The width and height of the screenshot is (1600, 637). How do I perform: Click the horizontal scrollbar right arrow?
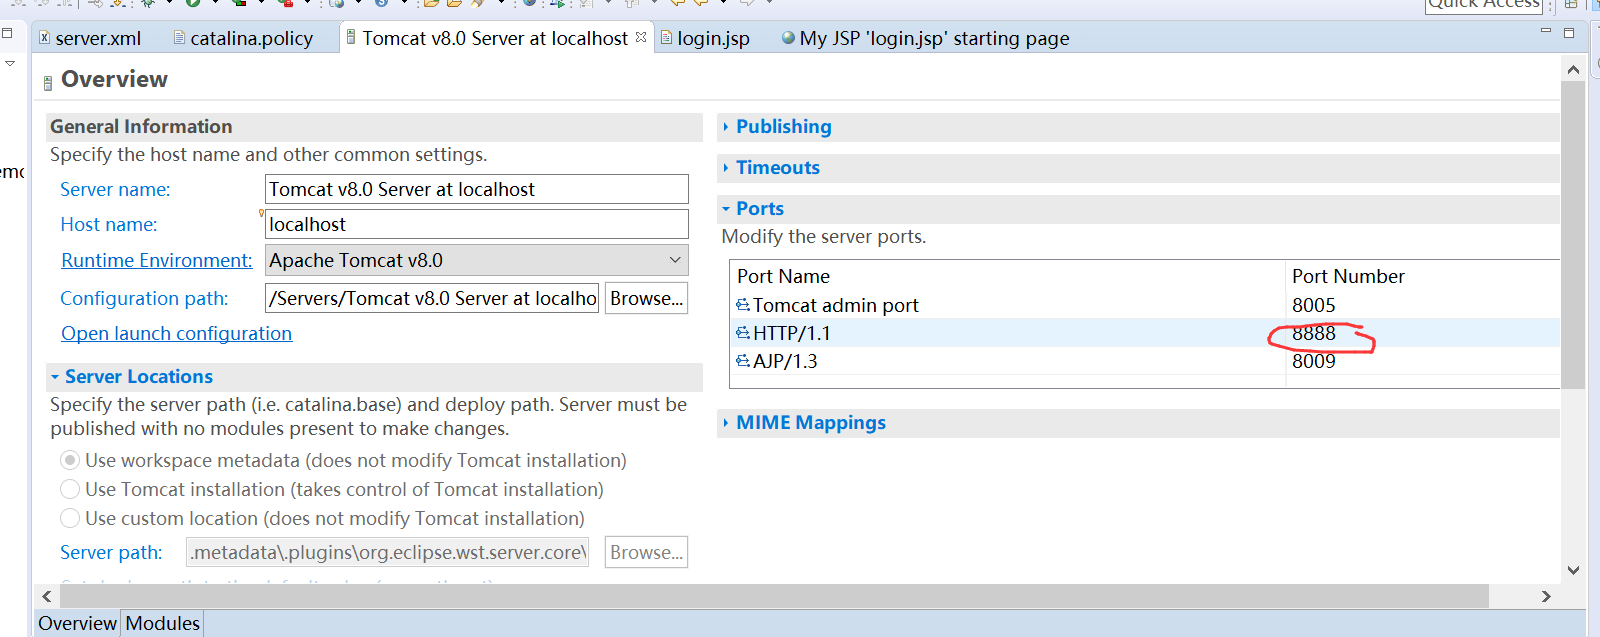click(1546, 596)
